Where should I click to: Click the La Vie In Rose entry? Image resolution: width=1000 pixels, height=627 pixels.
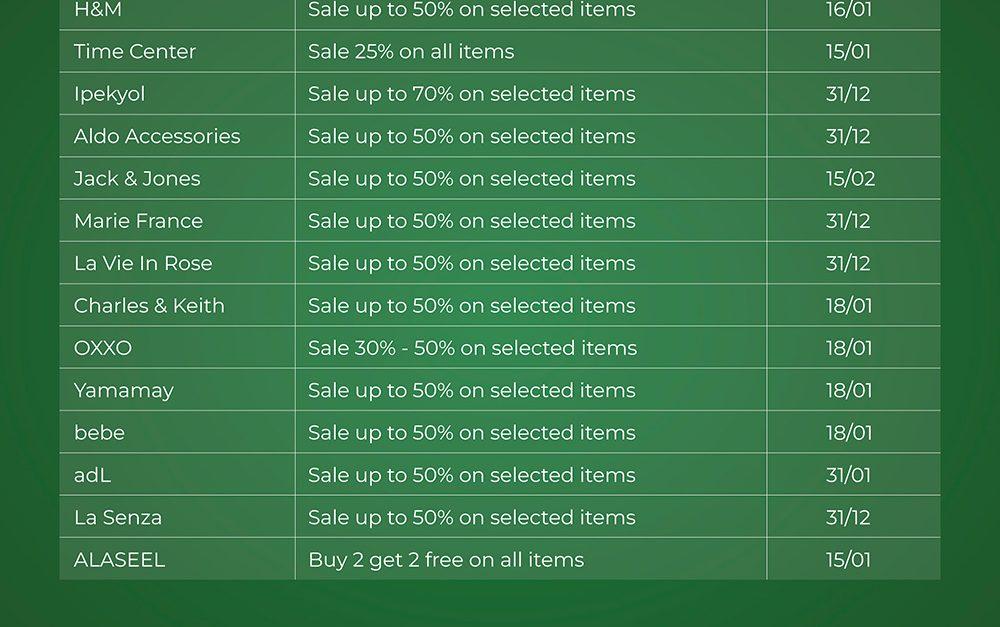click(143, 263)
